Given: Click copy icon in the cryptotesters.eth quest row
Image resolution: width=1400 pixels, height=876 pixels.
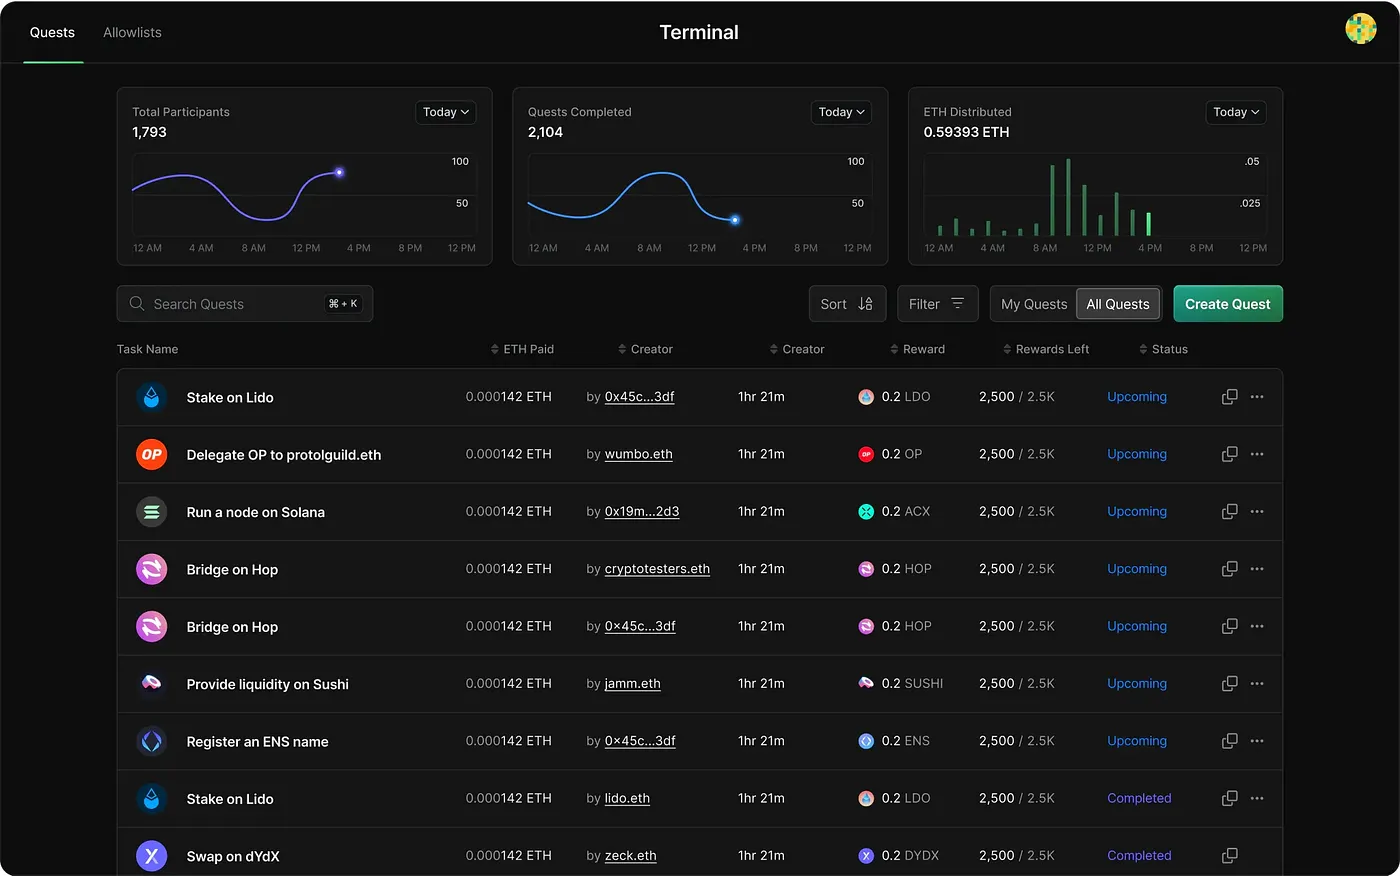Looking at the screenshot, I should pos(1230,569).
